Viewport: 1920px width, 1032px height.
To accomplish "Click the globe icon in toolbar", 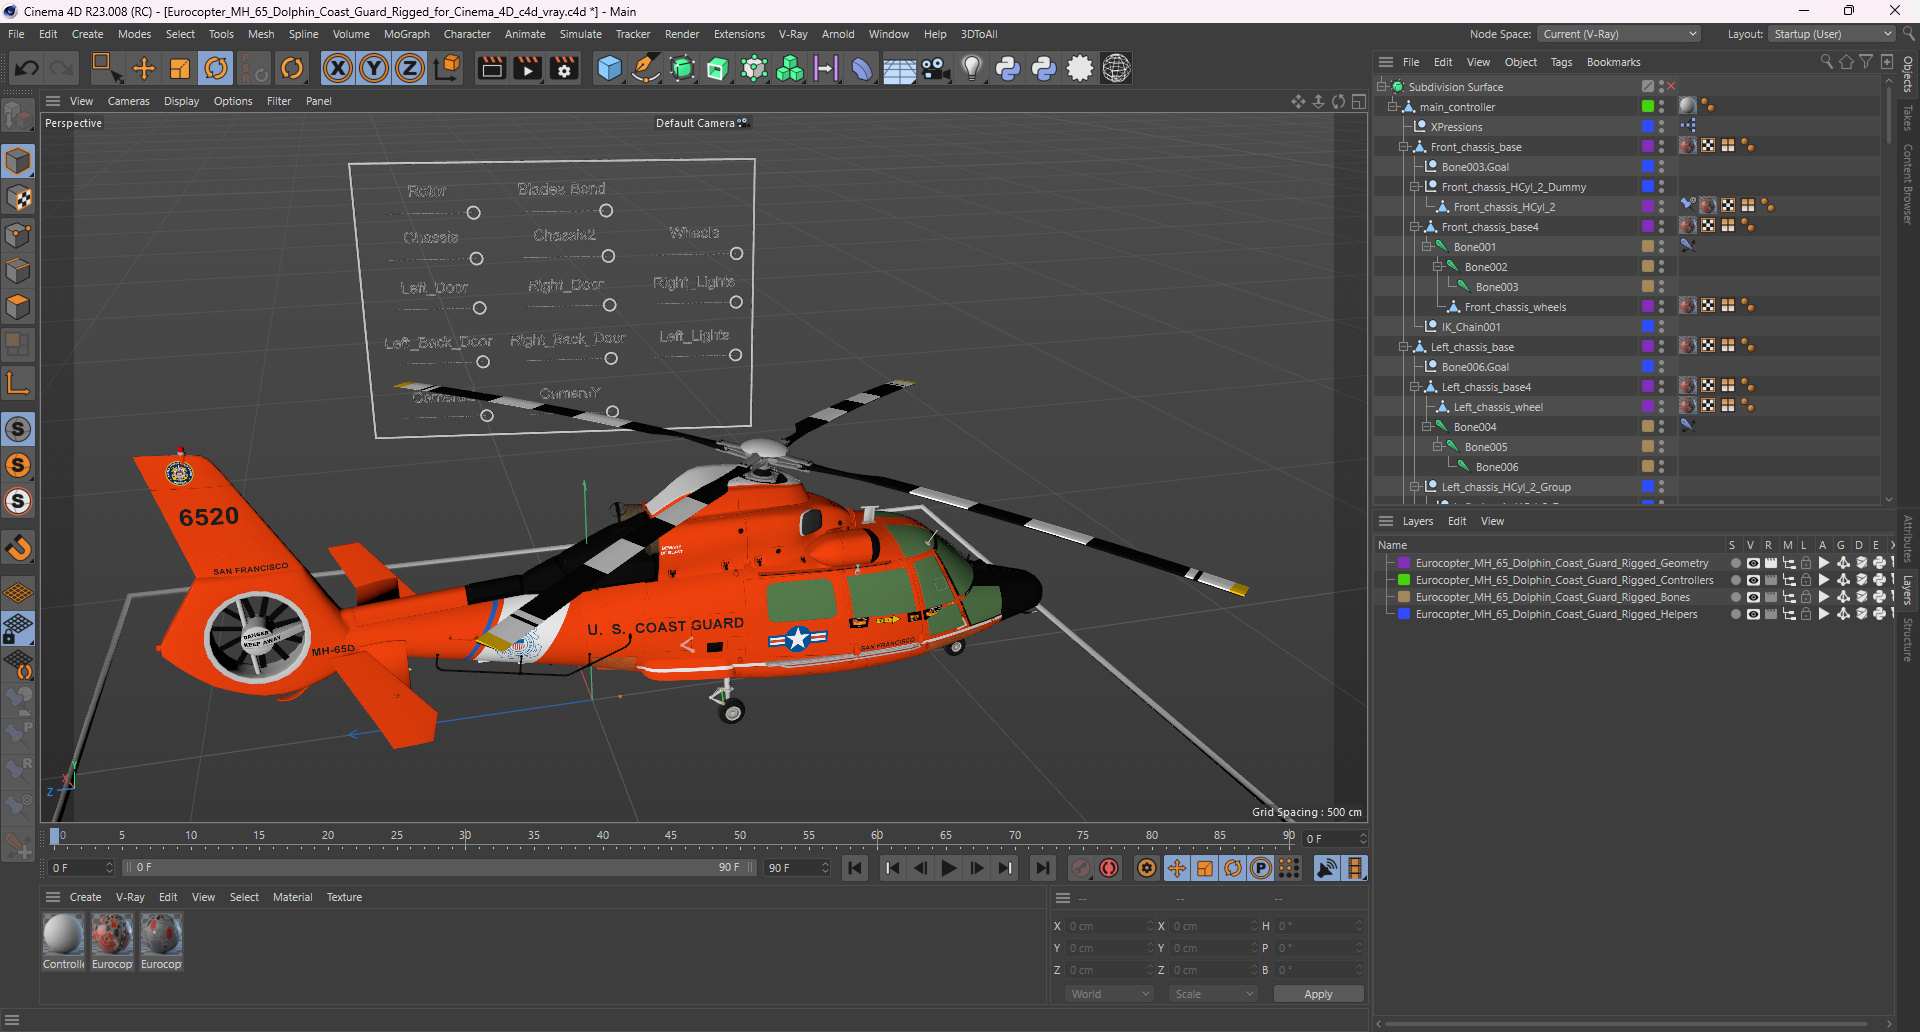I will [x=1116, y=68].
